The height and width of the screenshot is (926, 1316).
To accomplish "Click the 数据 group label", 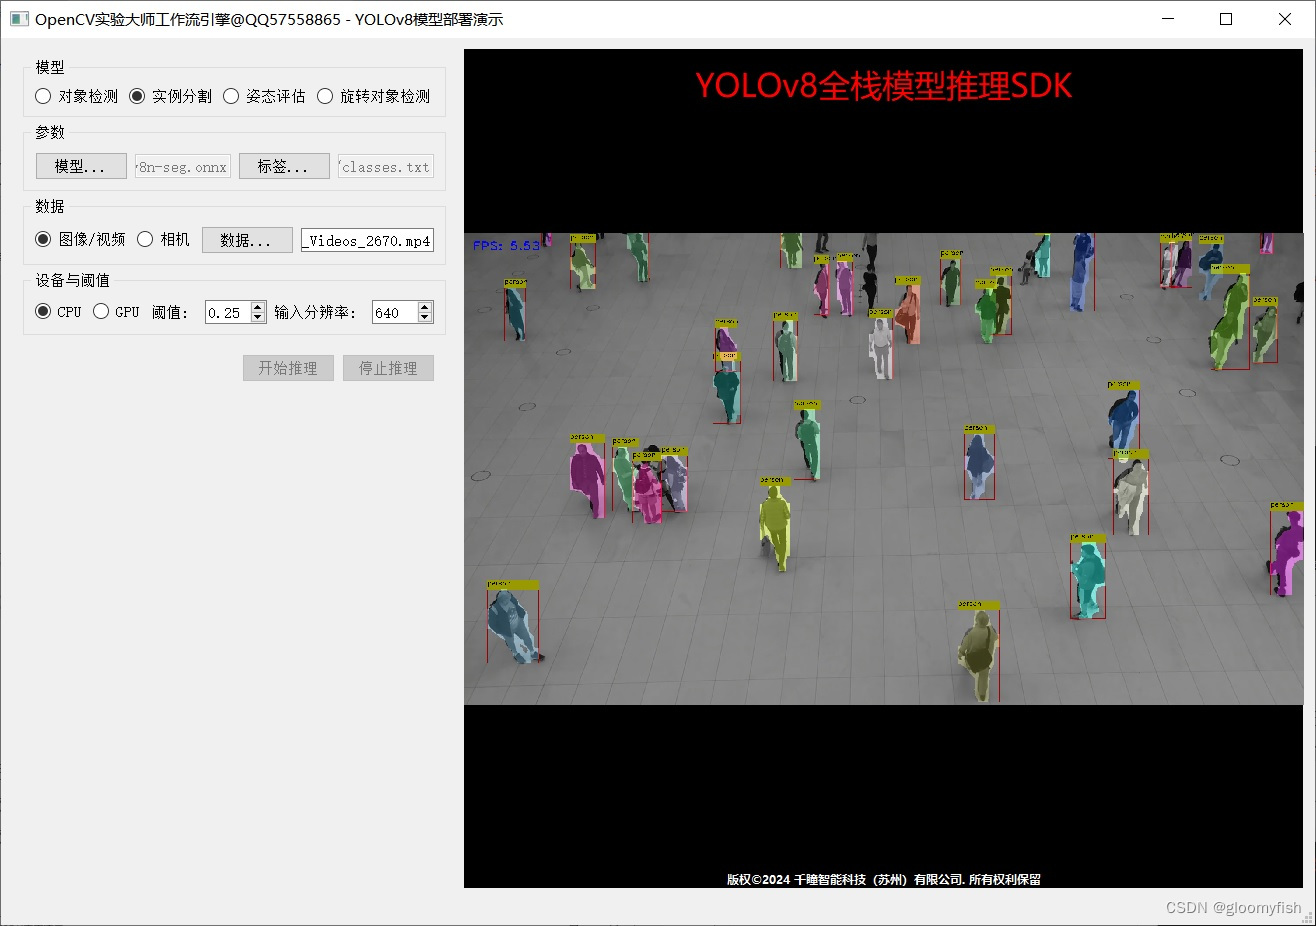I will [x=50, y=206].
